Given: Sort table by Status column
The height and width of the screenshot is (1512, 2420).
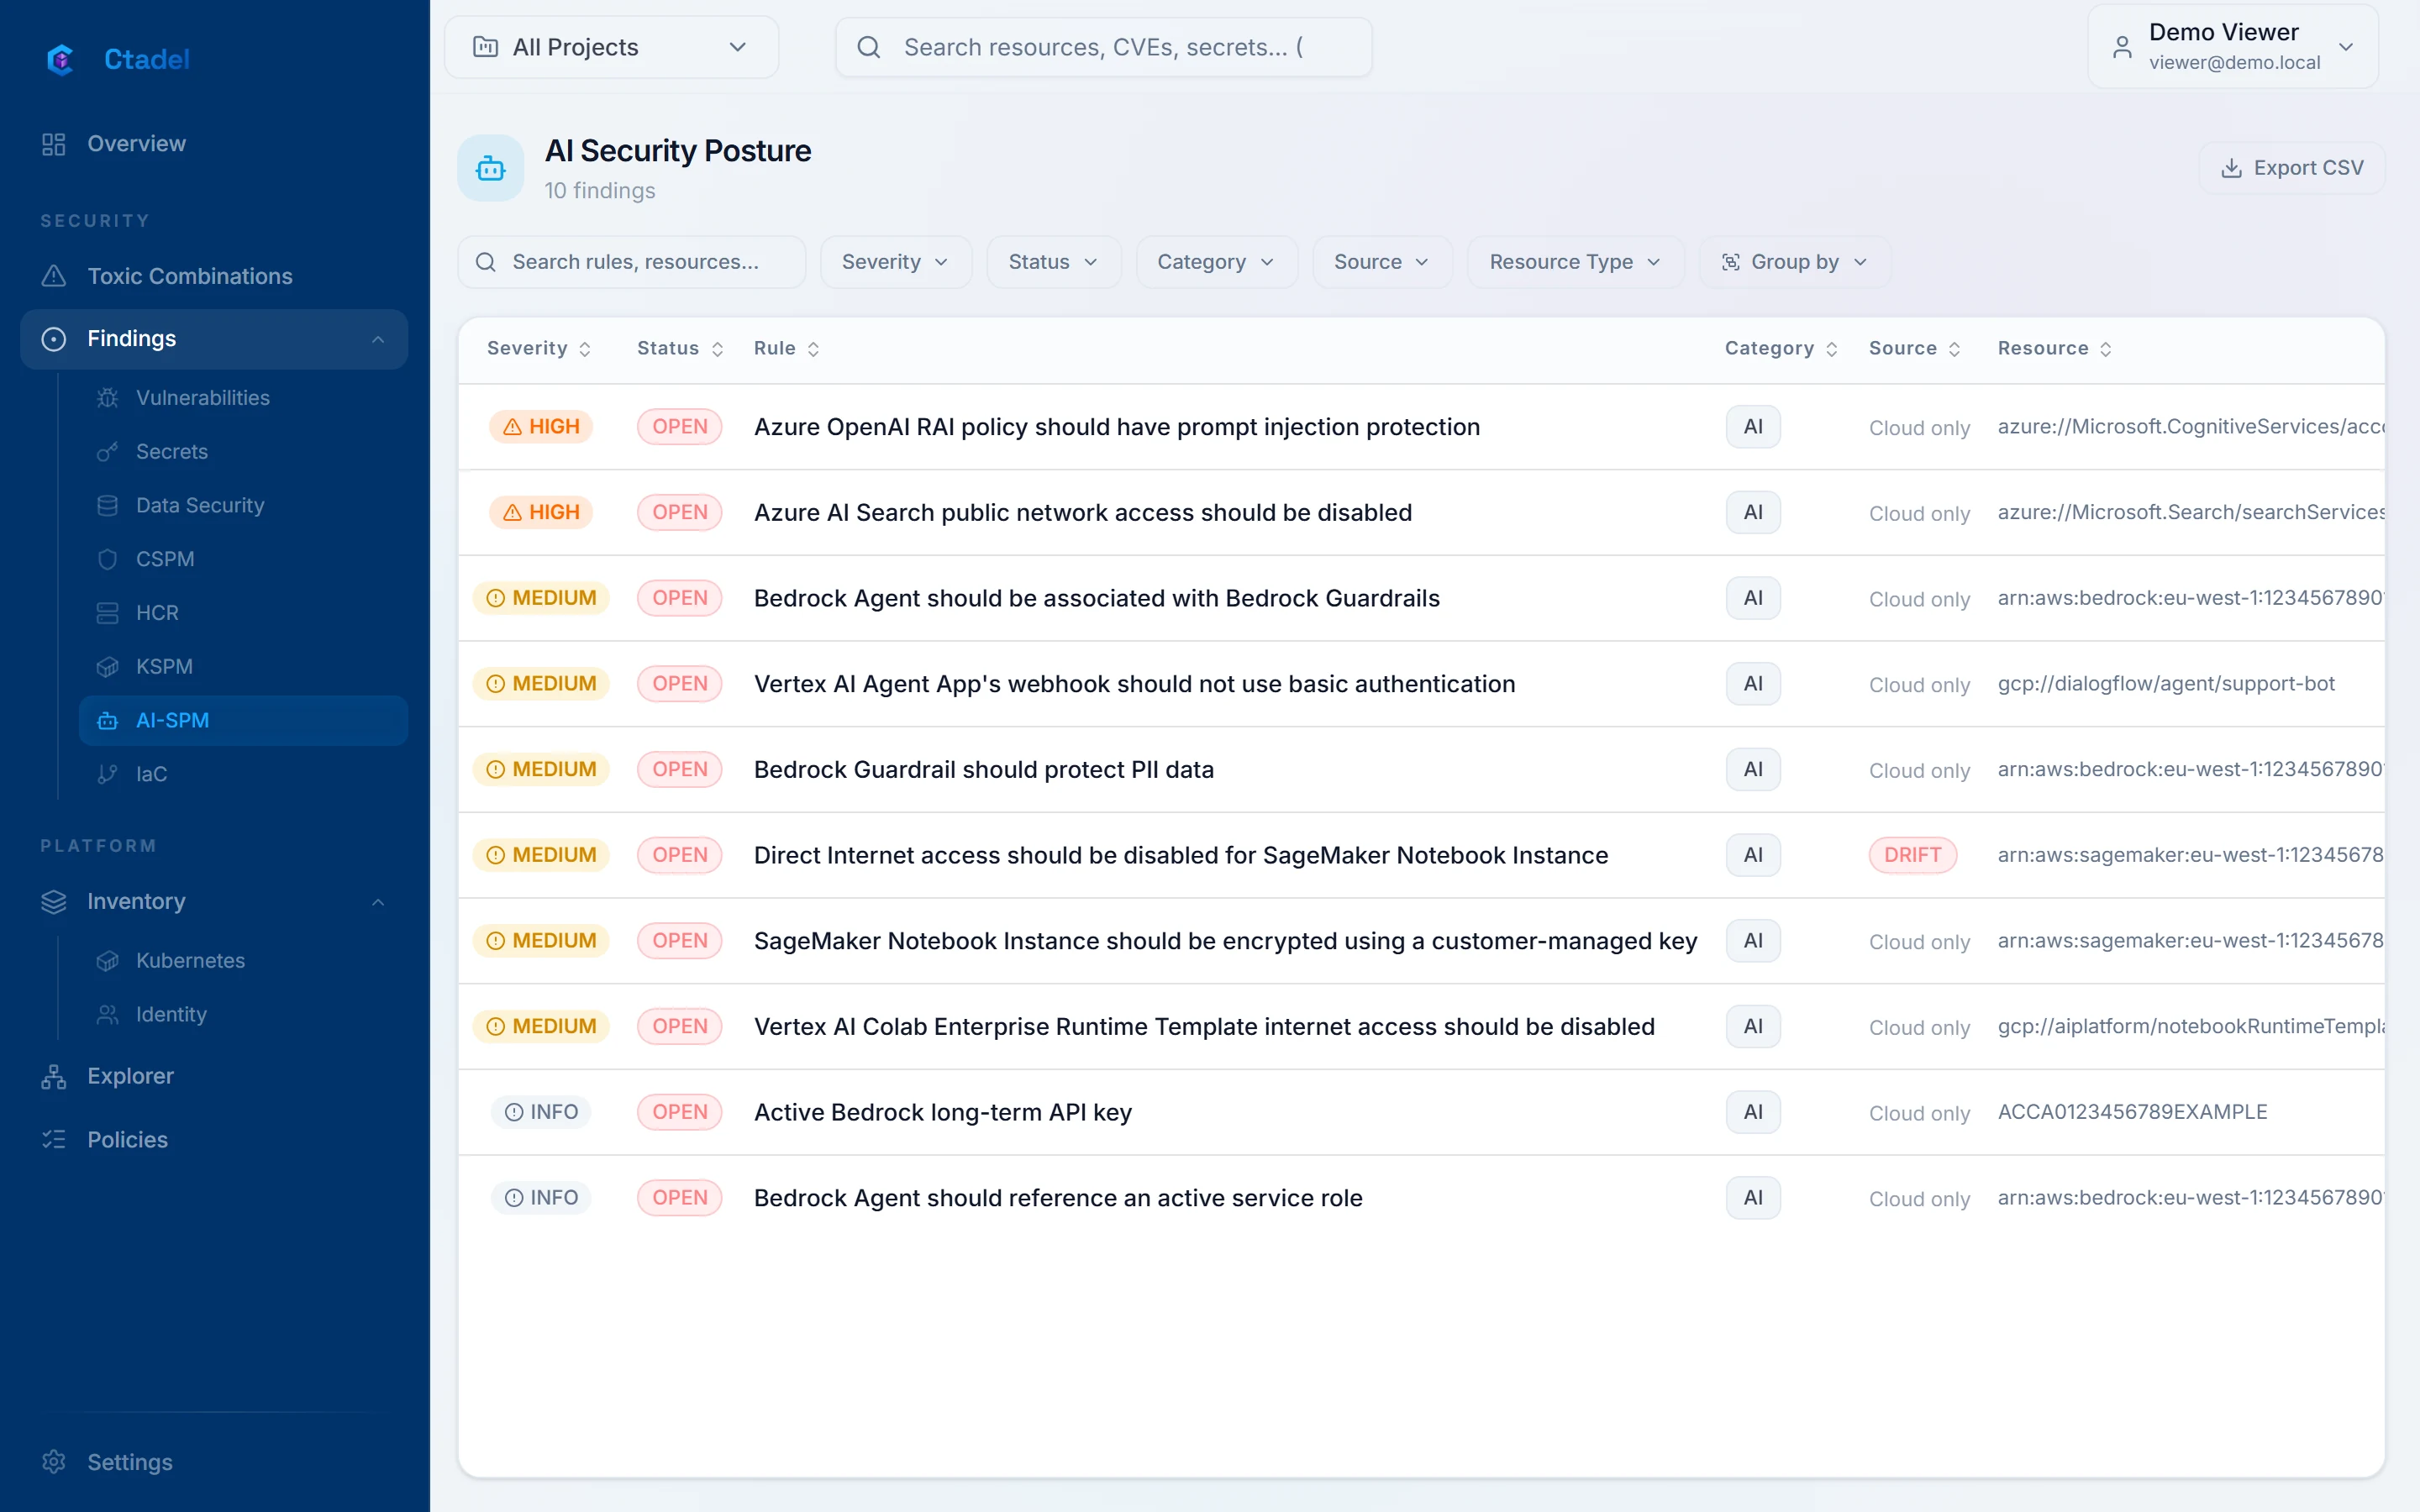Looking at the screenshot, I should tap(680, 348).
